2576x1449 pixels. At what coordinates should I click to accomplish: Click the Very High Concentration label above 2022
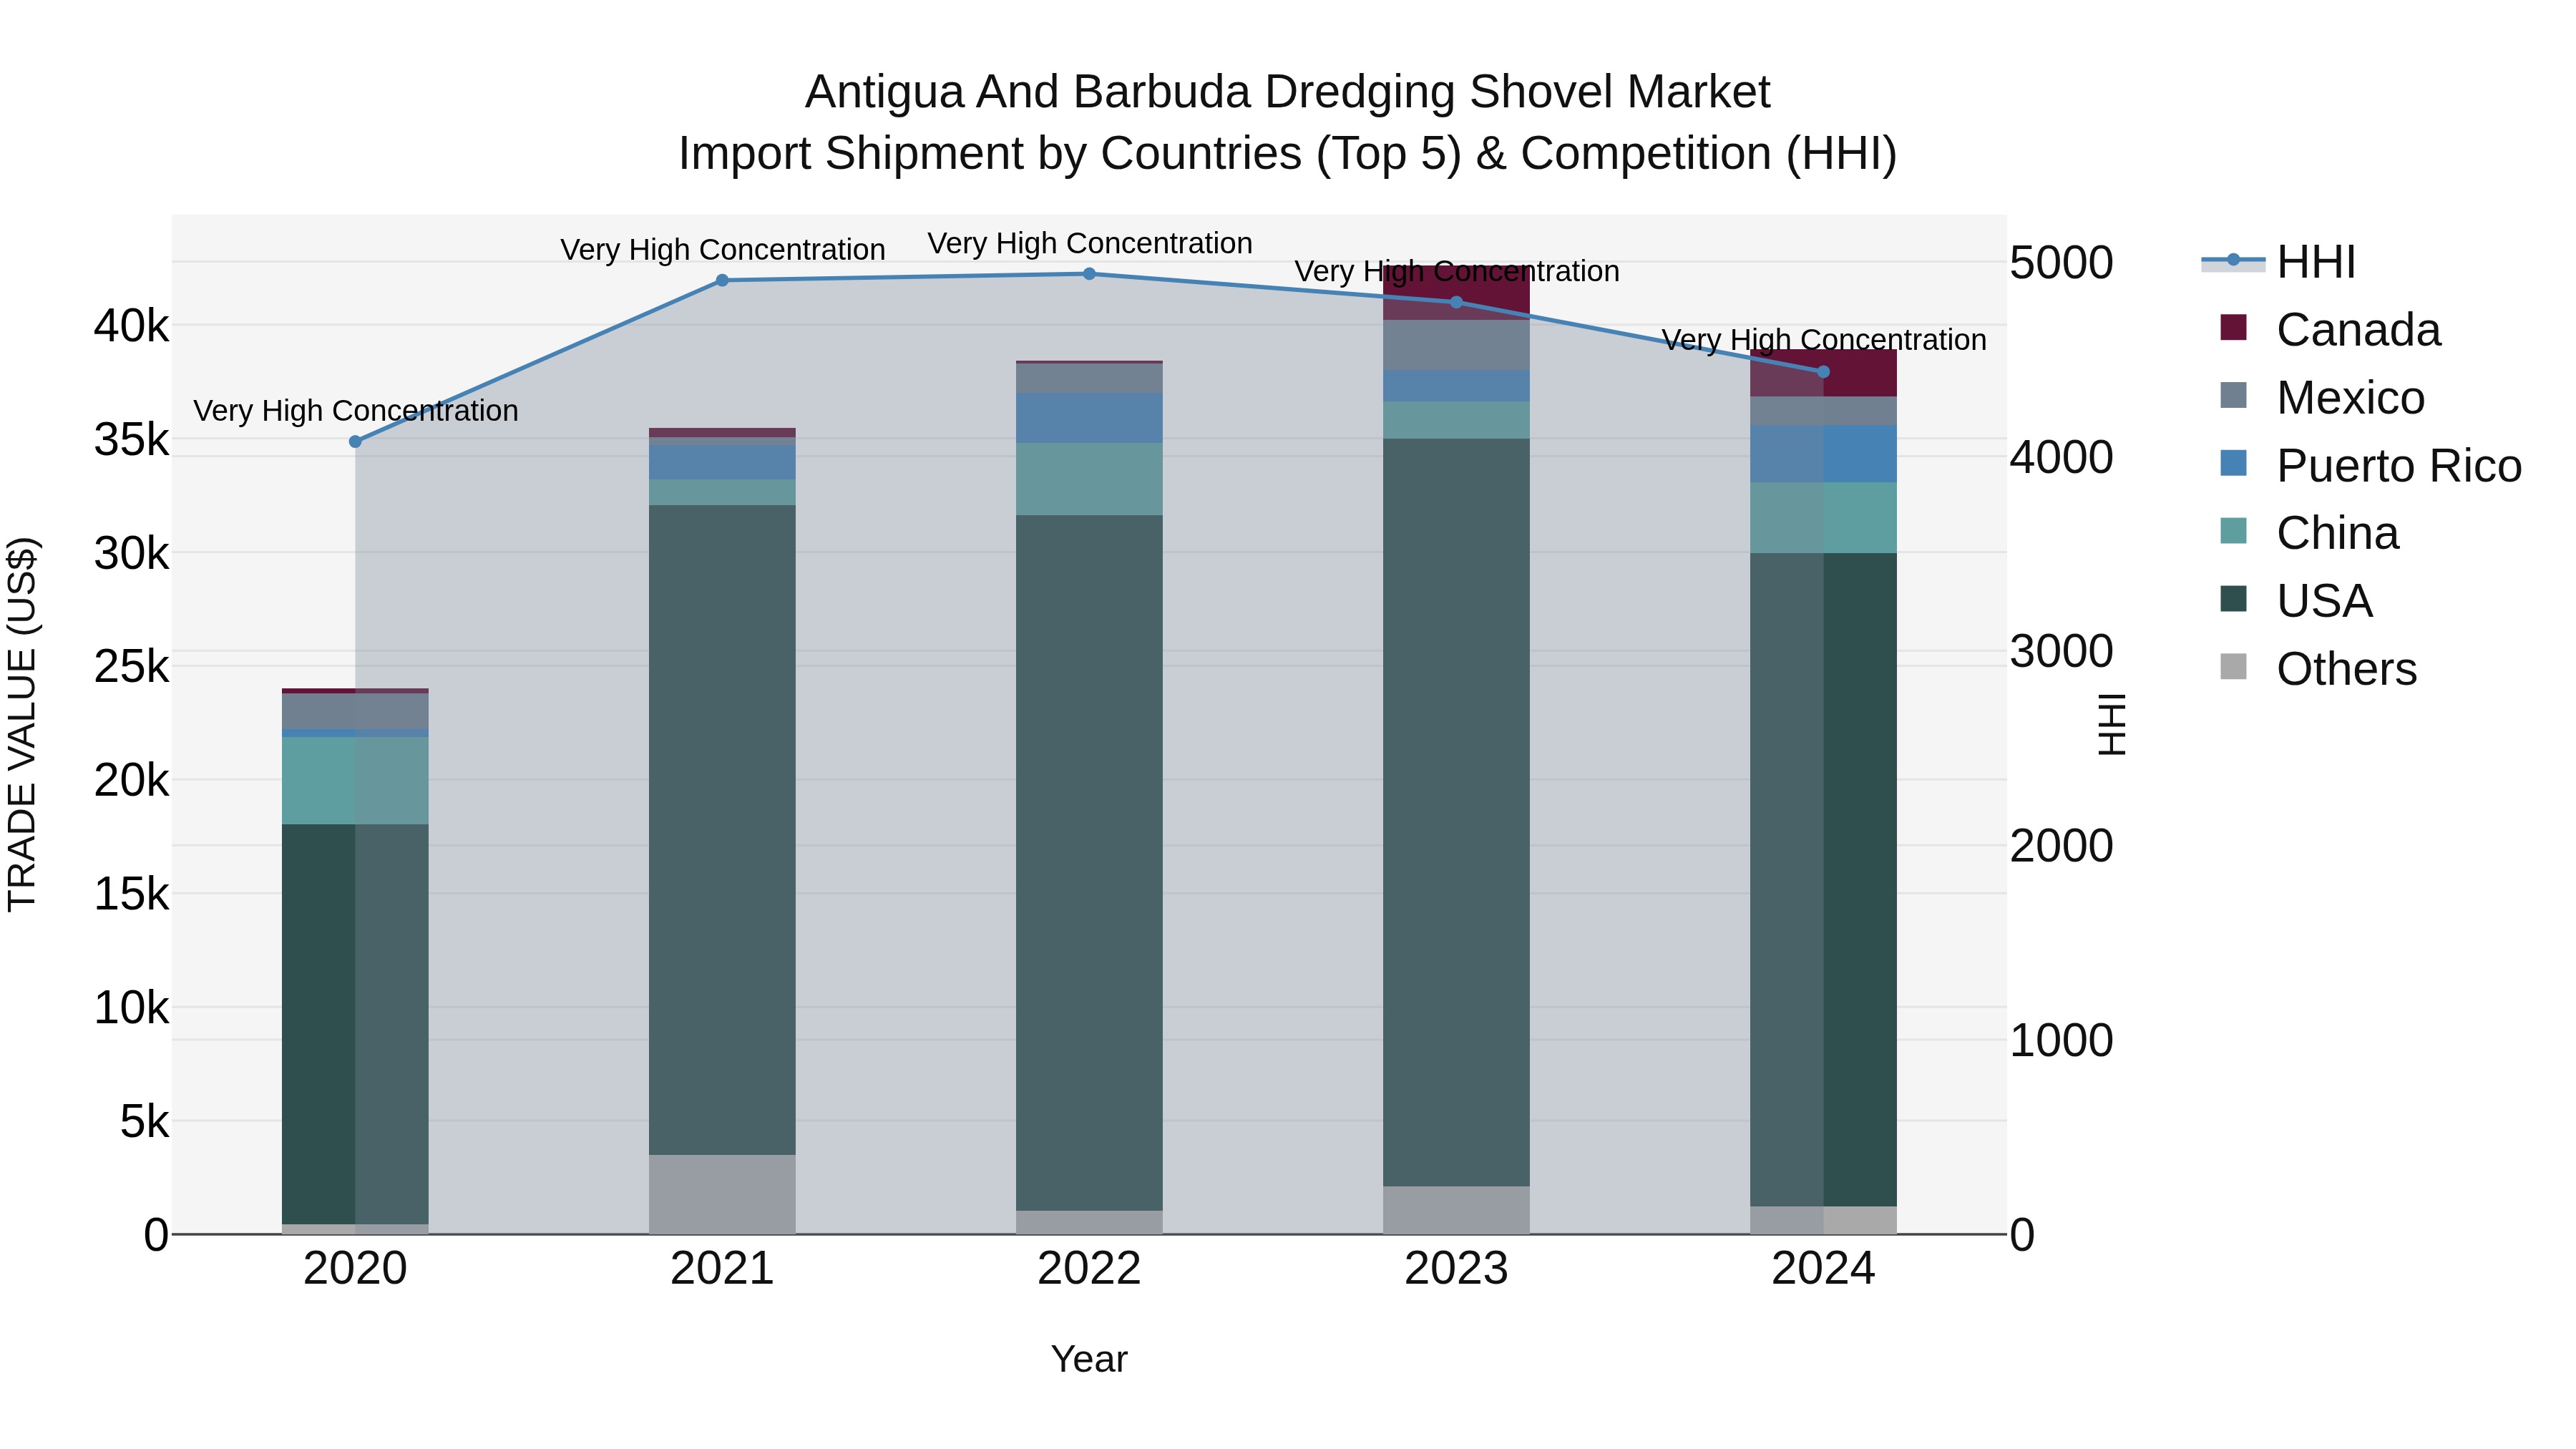tap(1090, 243)
